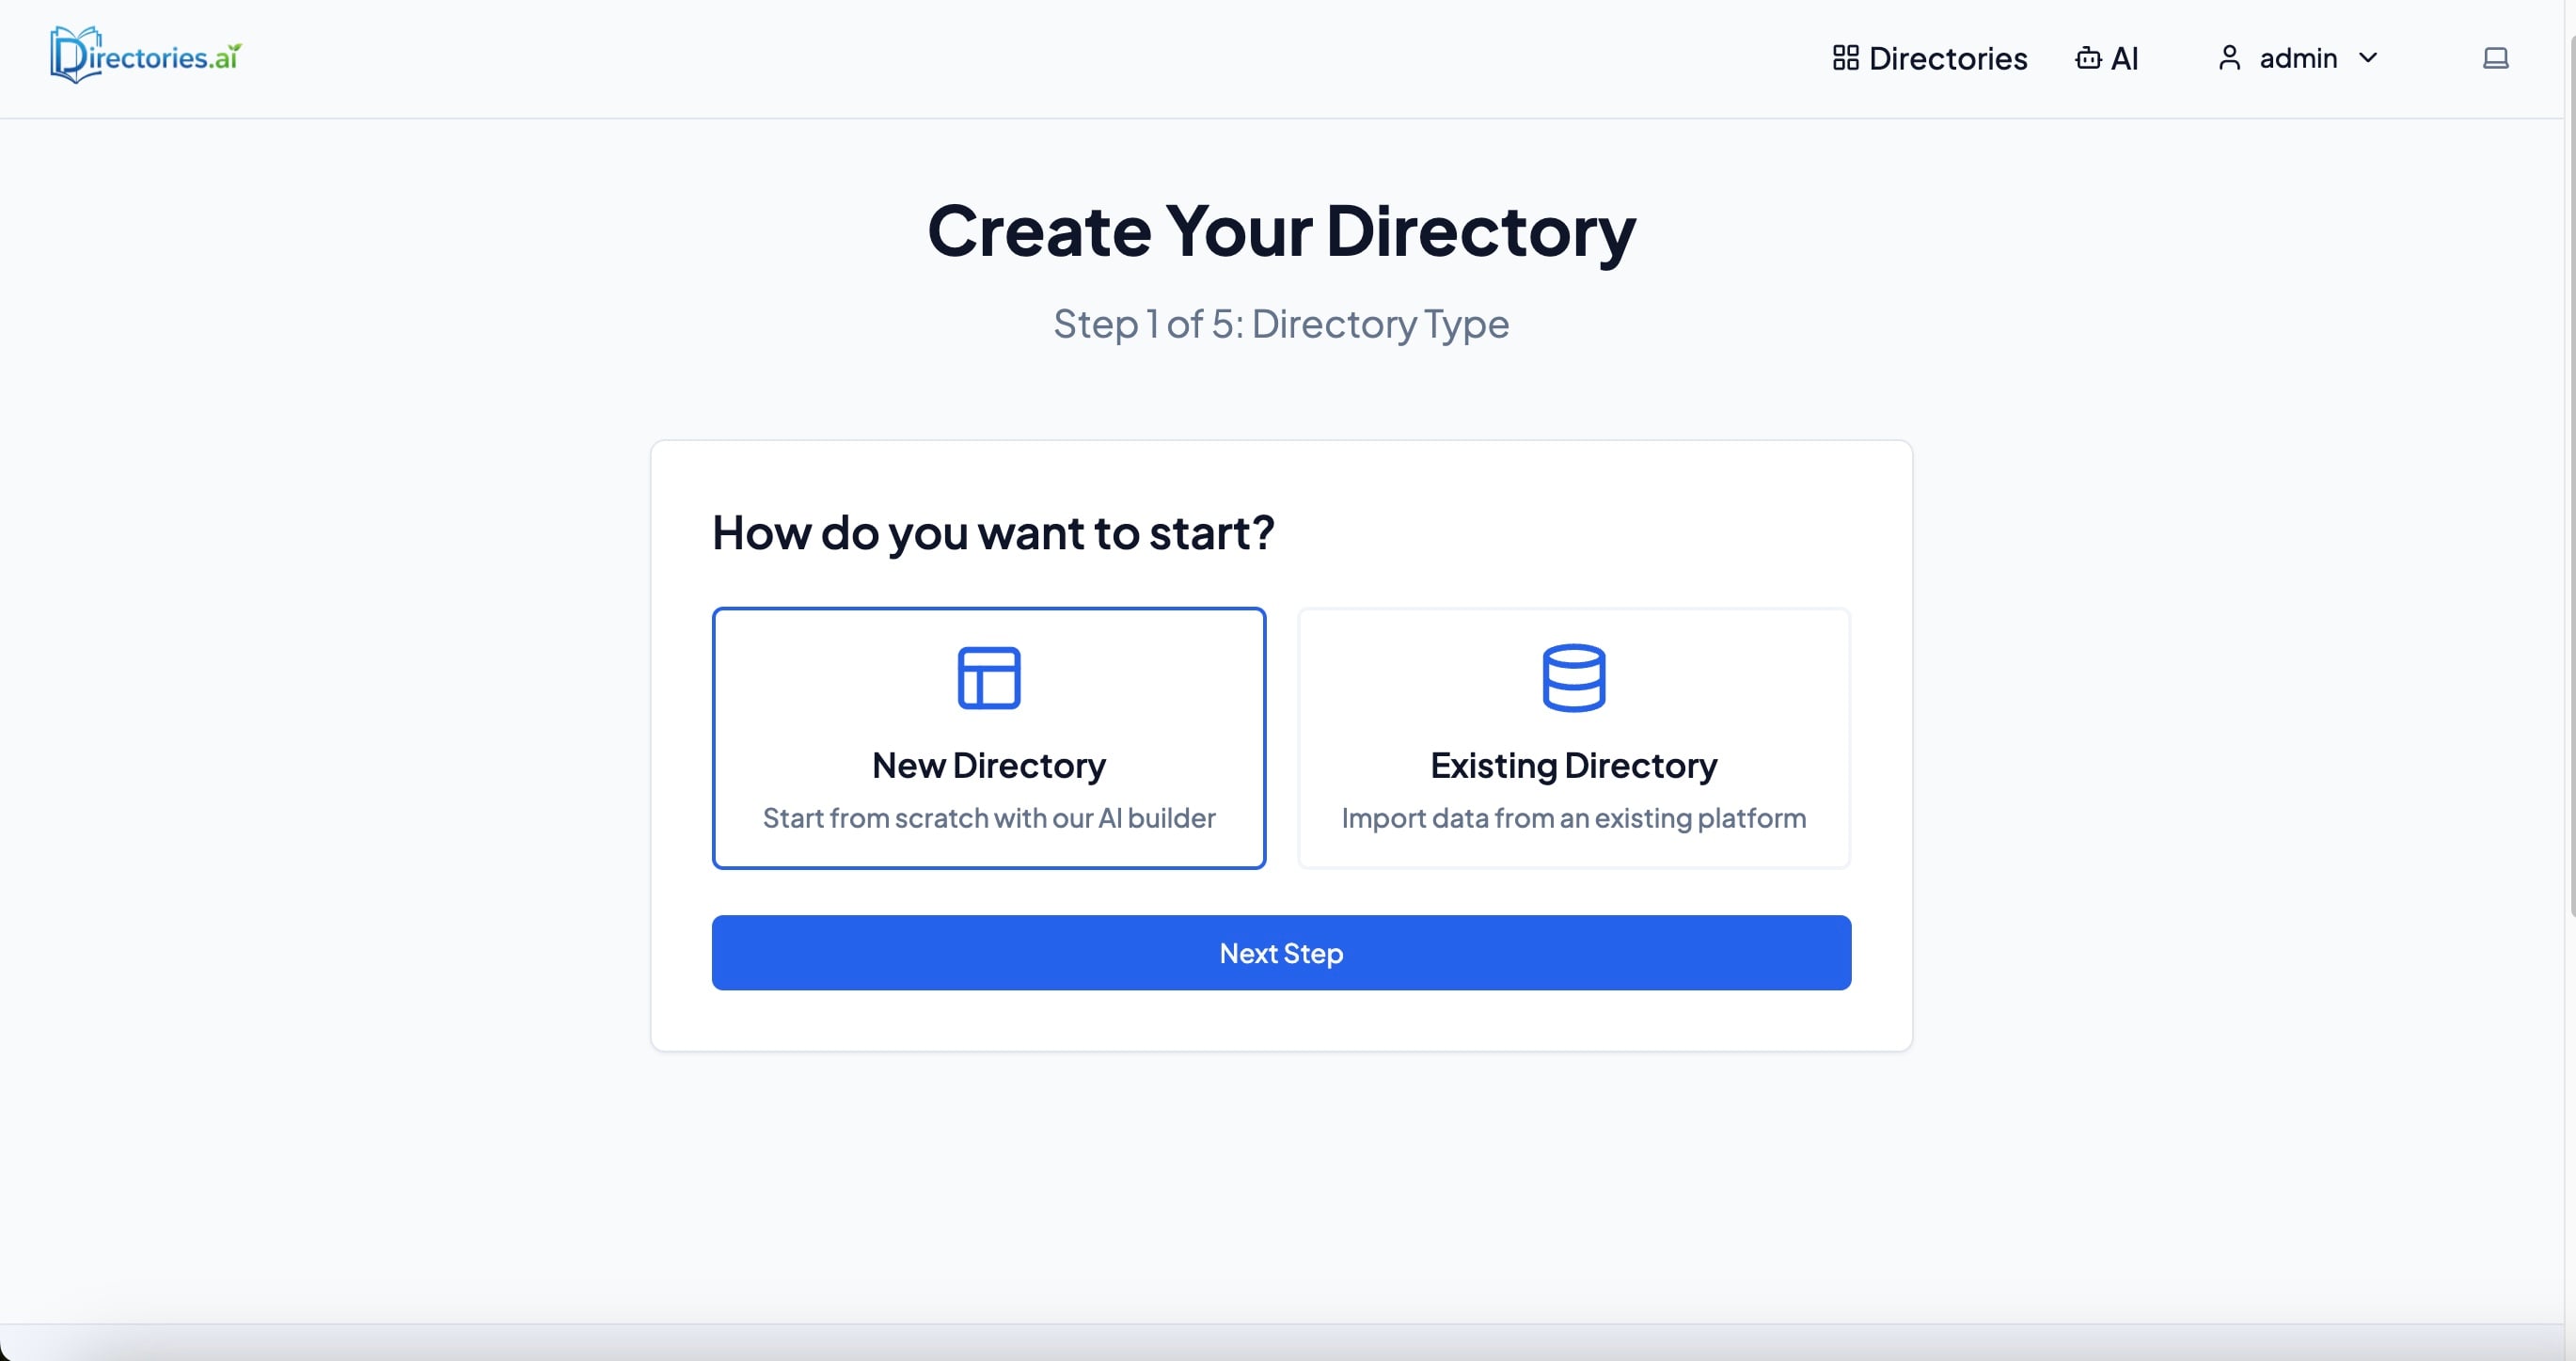Click the grid icon beside Directories
The width and height of the screenshot is (2576, 1361).
(1845, 58)
